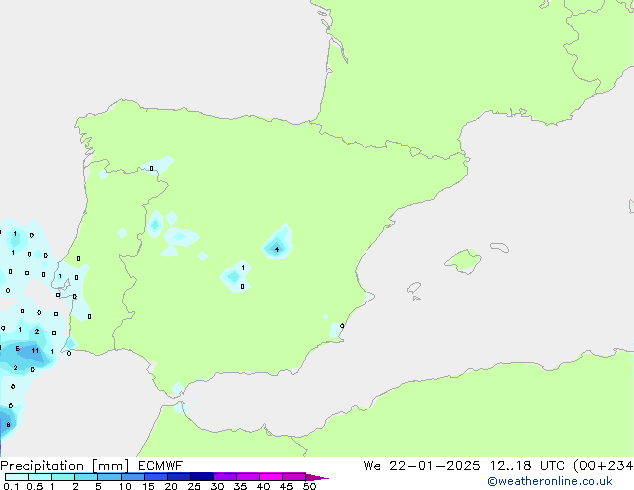Click the '11' precipitation value off Portugal's coast
Viewport: 634px width, 490px height.
[35, 351]
